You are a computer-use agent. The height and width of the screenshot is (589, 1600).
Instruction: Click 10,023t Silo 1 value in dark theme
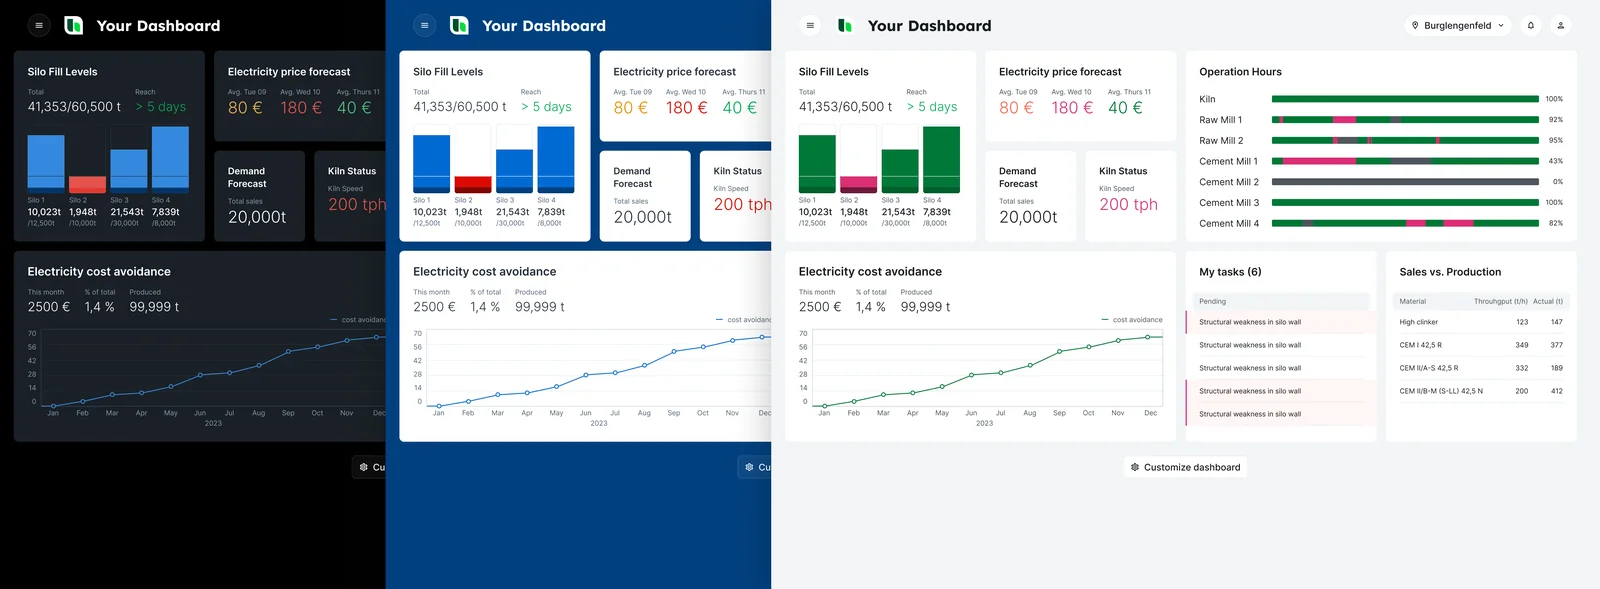click(44, 212)
